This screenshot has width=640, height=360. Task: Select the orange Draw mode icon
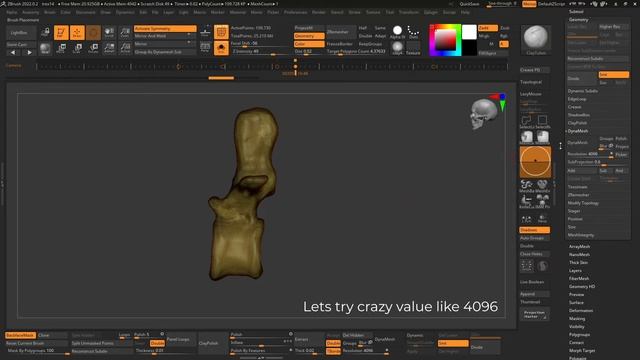77,33
